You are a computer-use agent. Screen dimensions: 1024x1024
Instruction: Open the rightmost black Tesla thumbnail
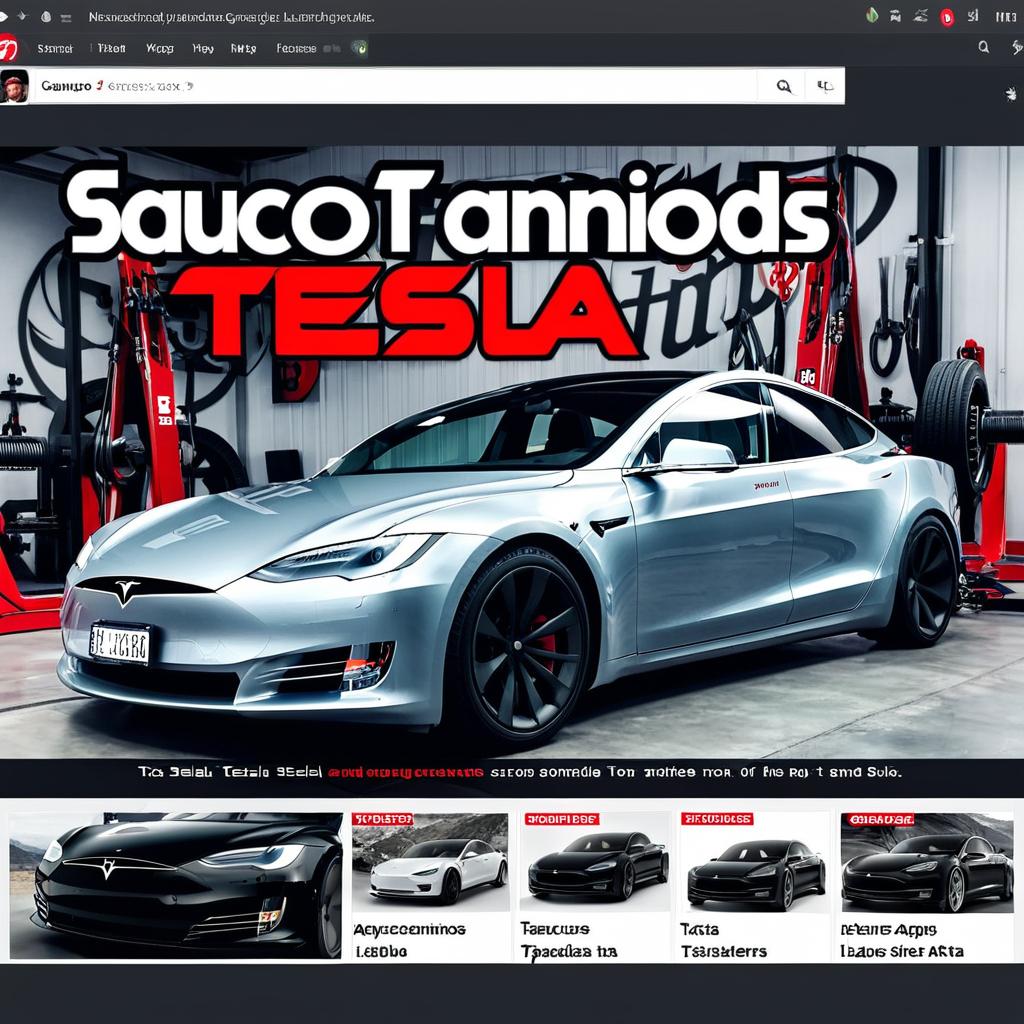(x=927, y=862)
